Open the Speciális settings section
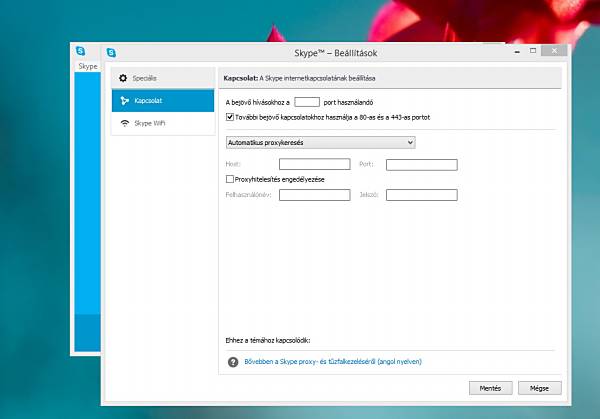 click(163, 78)
